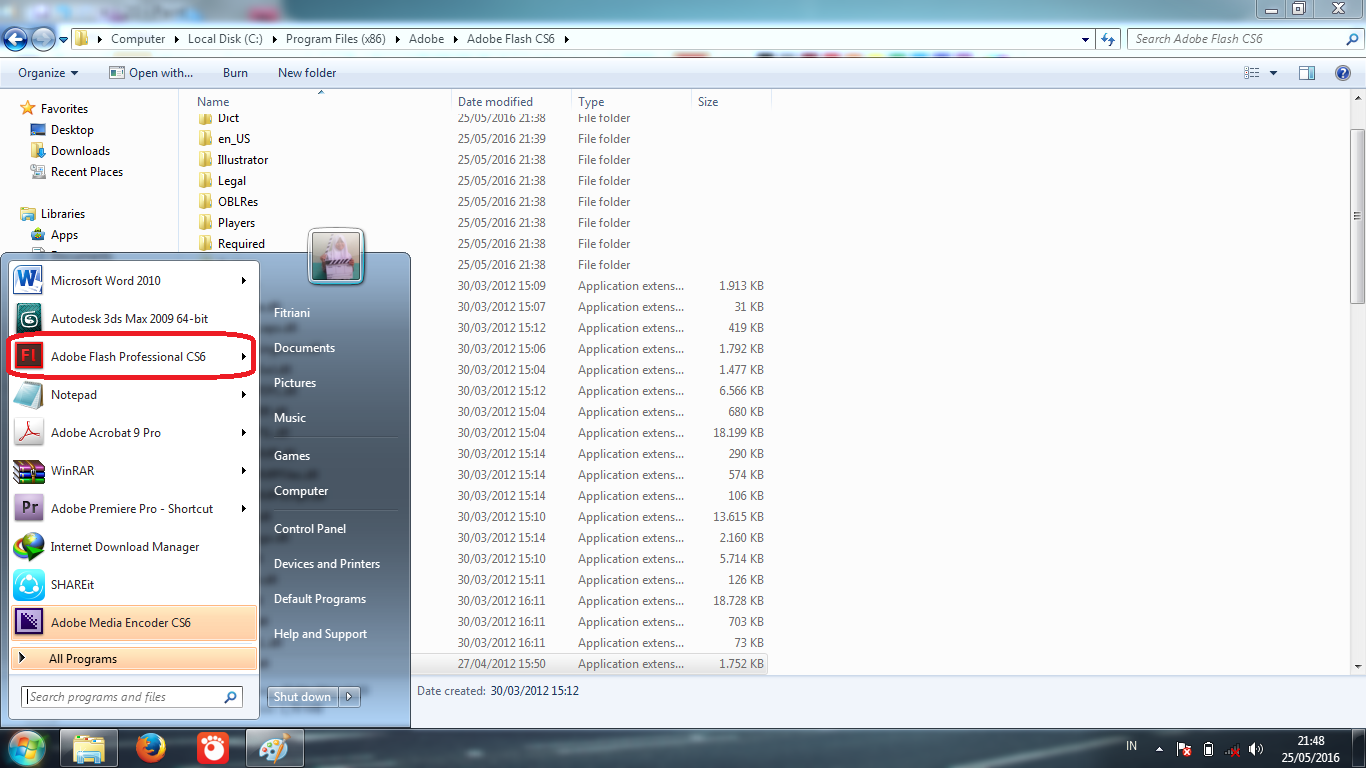1366x768 pixels.
Task: Click the Action Center flag icon
Action: 1184,749
